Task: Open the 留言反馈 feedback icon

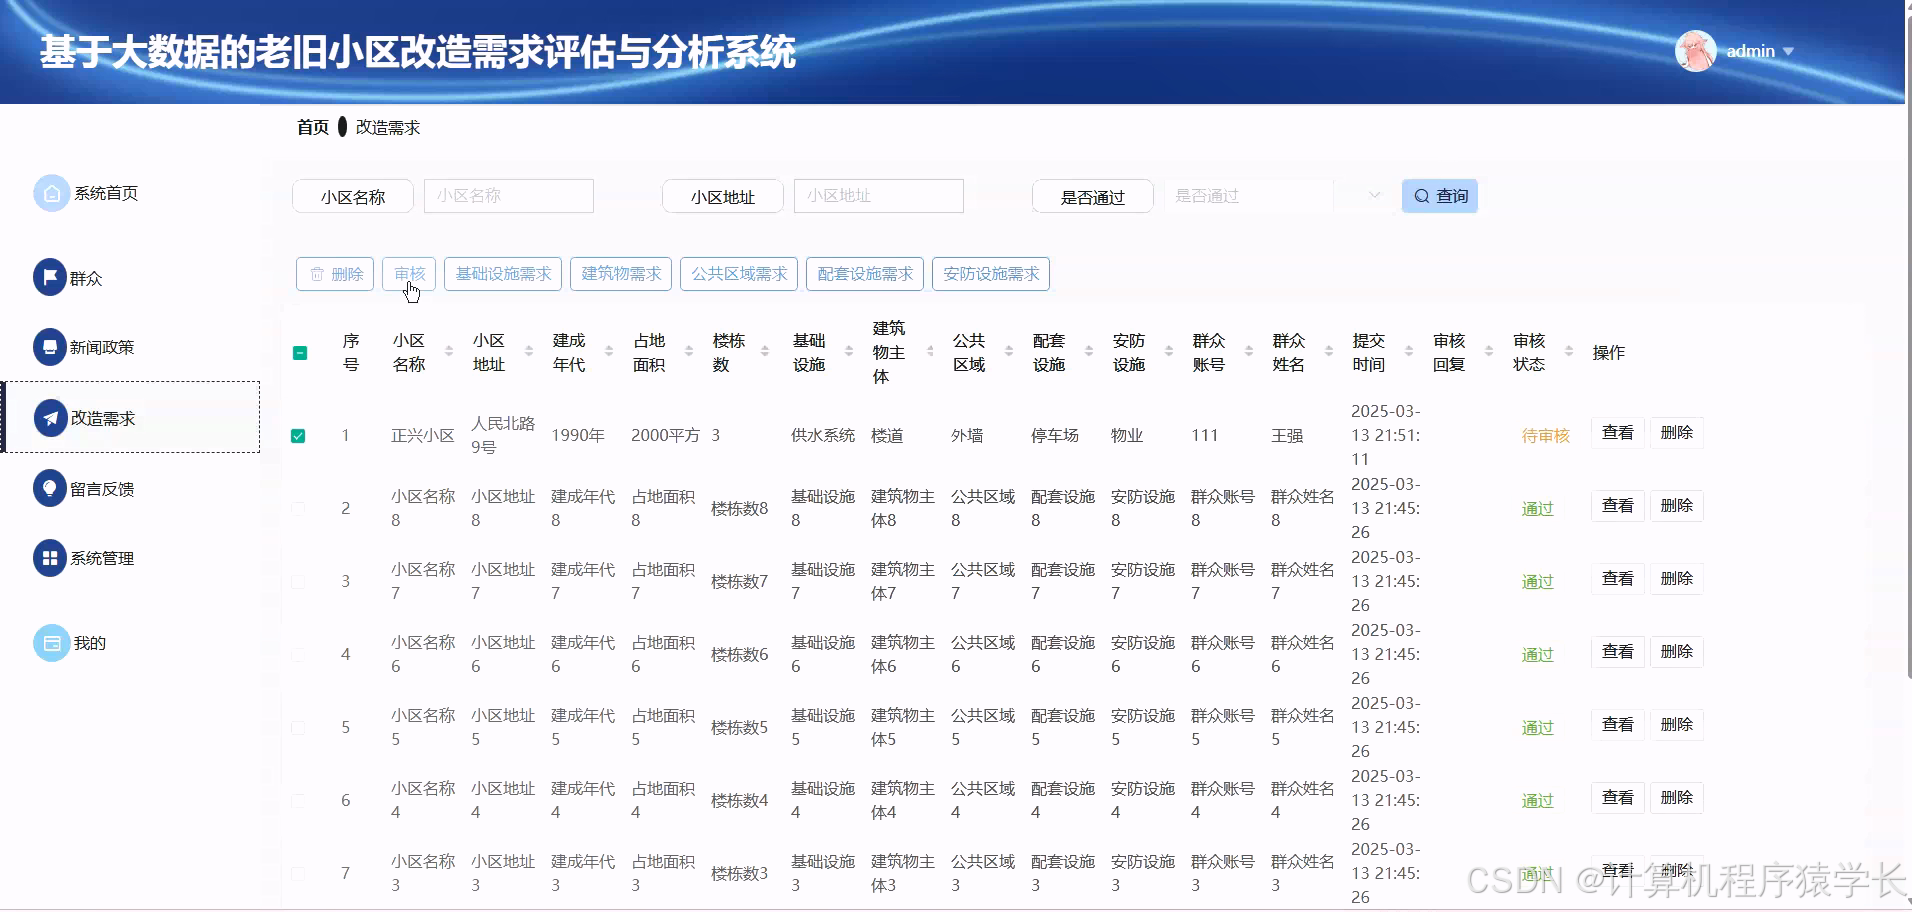Action: coord(51,487)
